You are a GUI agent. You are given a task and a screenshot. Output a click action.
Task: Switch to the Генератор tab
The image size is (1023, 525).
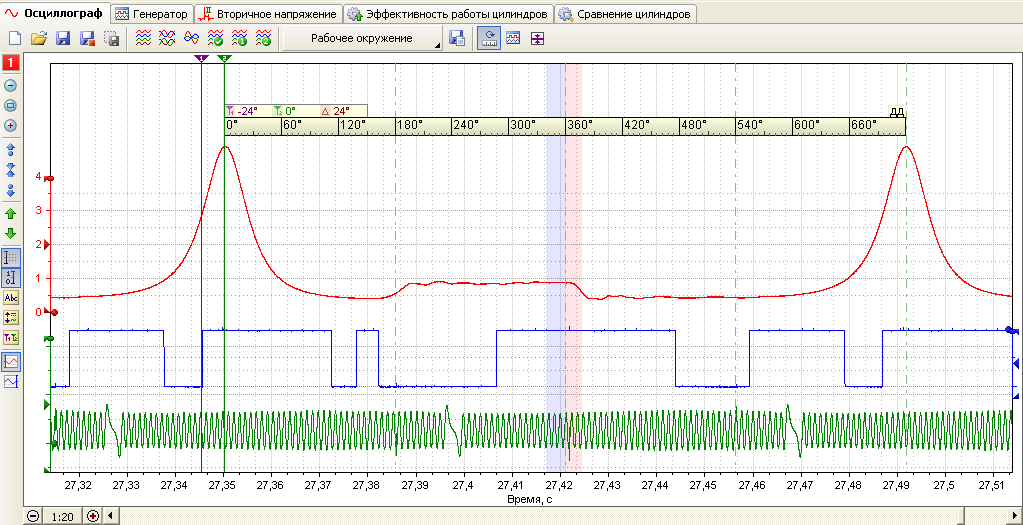151,14
